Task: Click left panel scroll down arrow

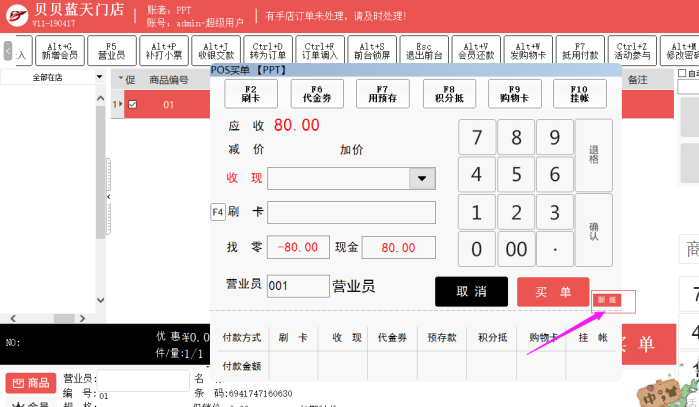Action: [x=100, y=300]
